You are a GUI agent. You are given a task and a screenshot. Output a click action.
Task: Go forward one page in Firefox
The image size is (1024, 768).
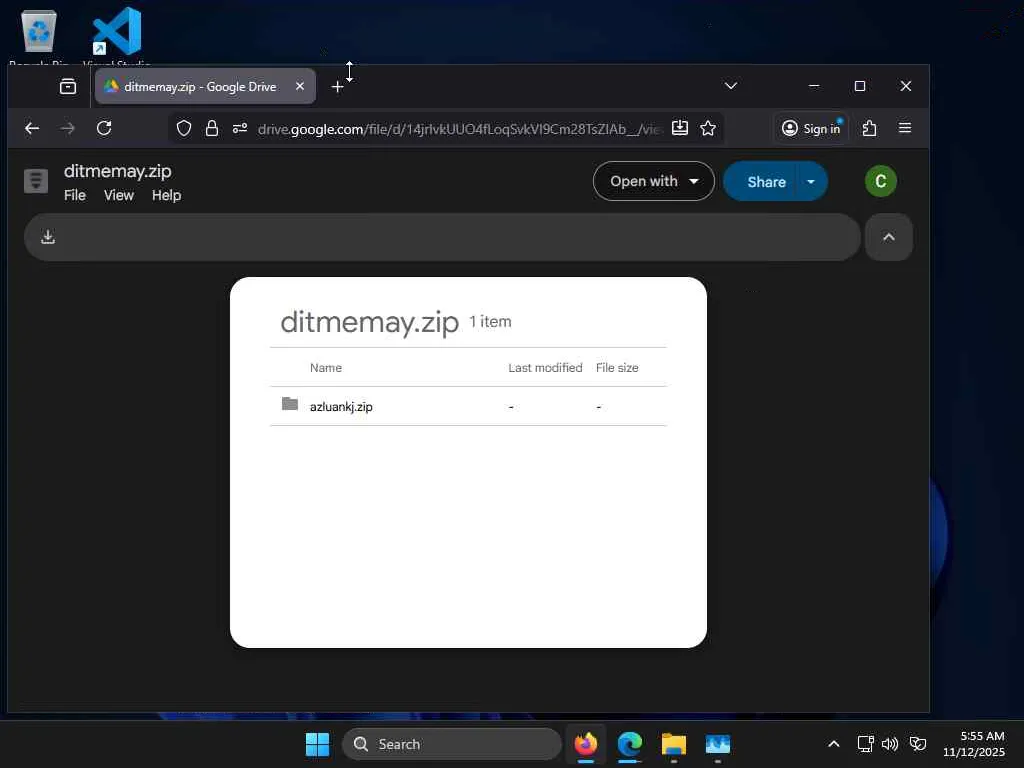67,128
